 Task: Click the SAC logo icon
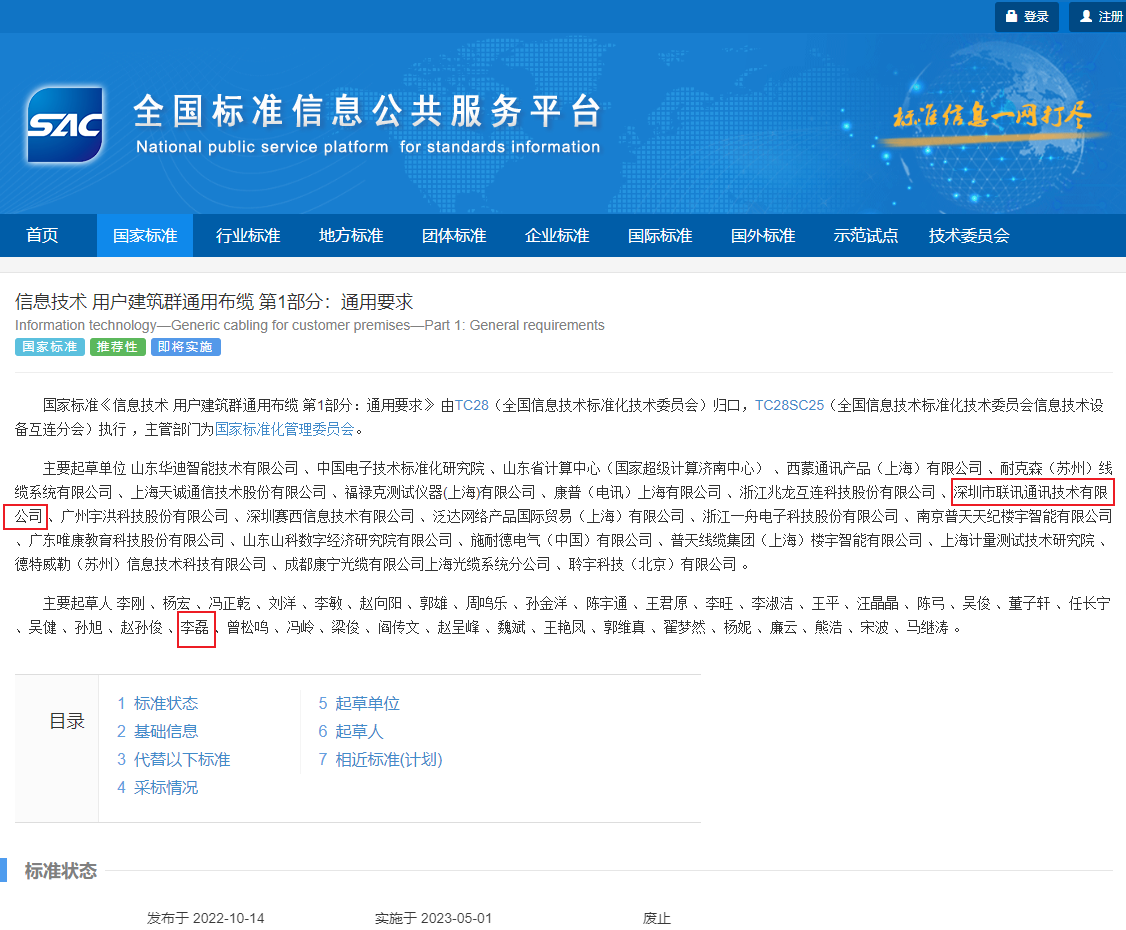pyautogui.click(x=65, y=124)
